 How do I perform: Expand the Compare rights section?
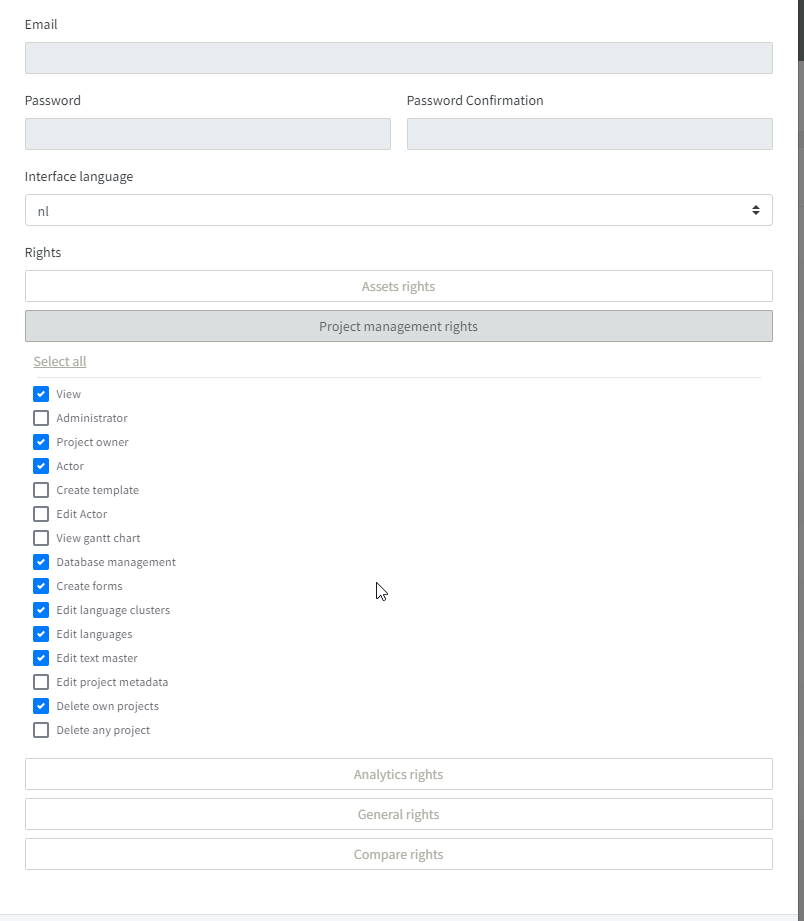tap(398, 854)
